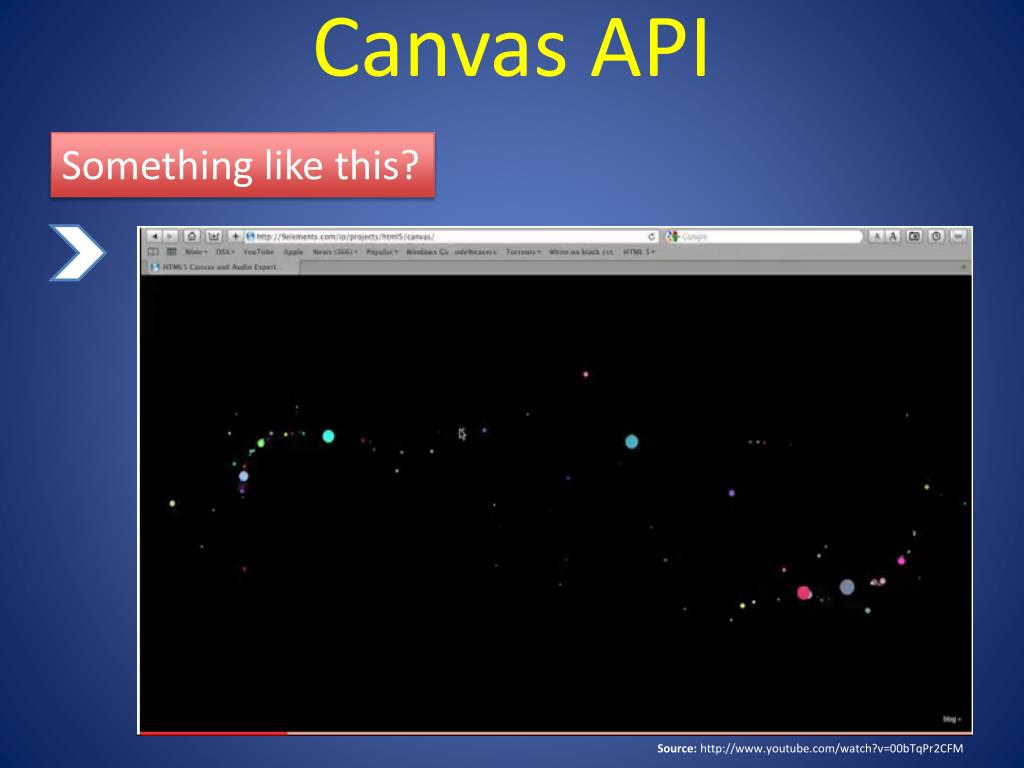Click the rightmost toolbar button
This screenshot has height=768, width=1024.
[958, 236]
